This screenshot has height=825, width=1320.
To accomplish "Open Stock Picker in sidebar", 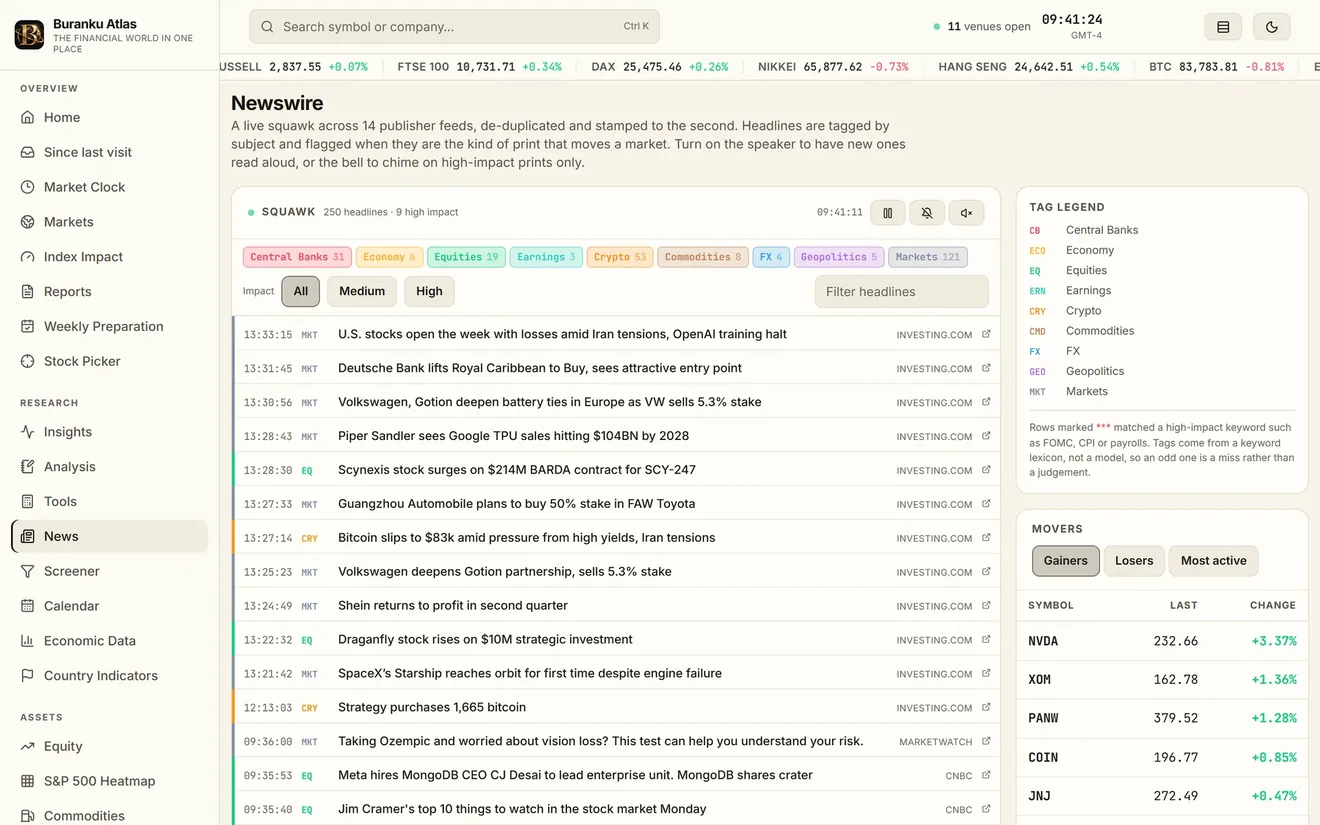I will coord(109,361).
